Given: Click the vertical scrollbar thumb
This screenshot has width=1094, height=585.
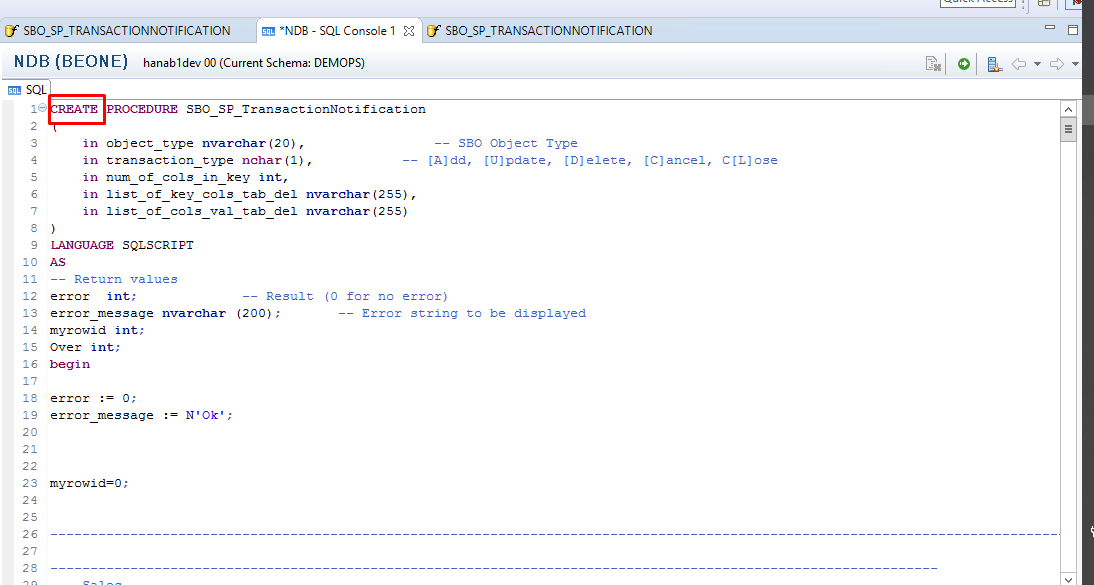Looking at the screenshot, I should 1068,129.
